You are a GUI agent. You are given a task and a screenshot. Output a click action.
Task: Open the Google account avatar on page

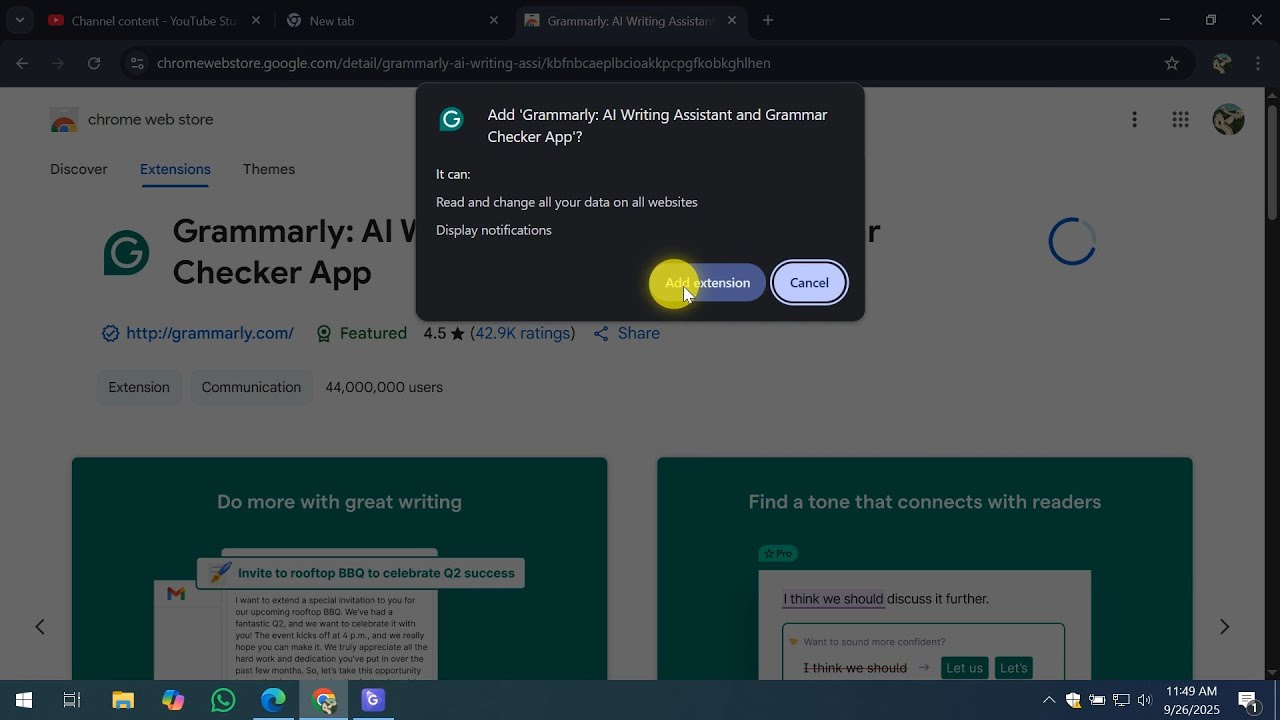coord(1228,120)
